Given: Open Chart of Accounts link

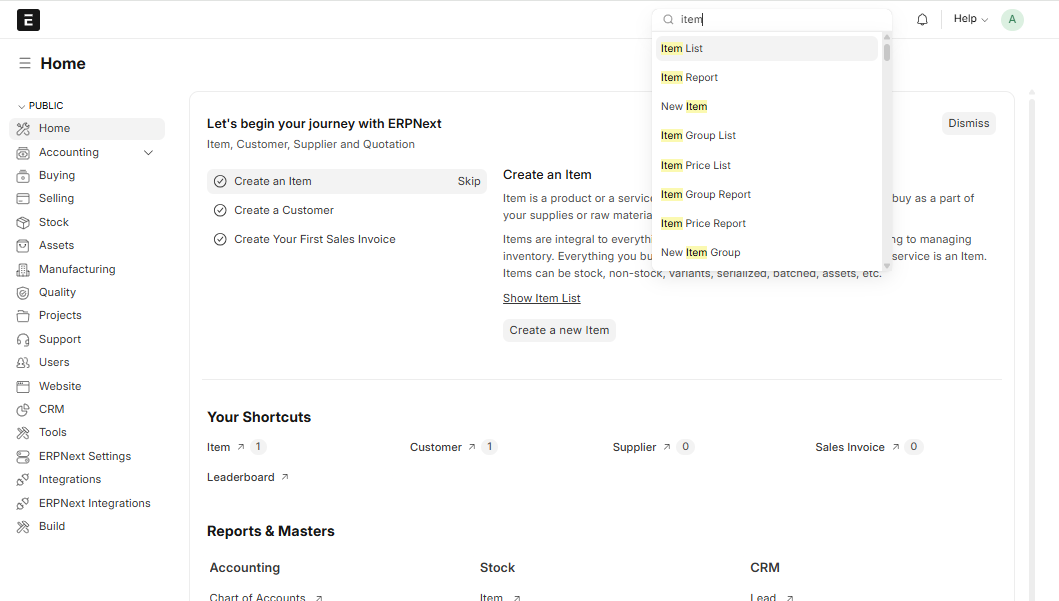Looking at the screenshot, I should [x=257, y=596].
